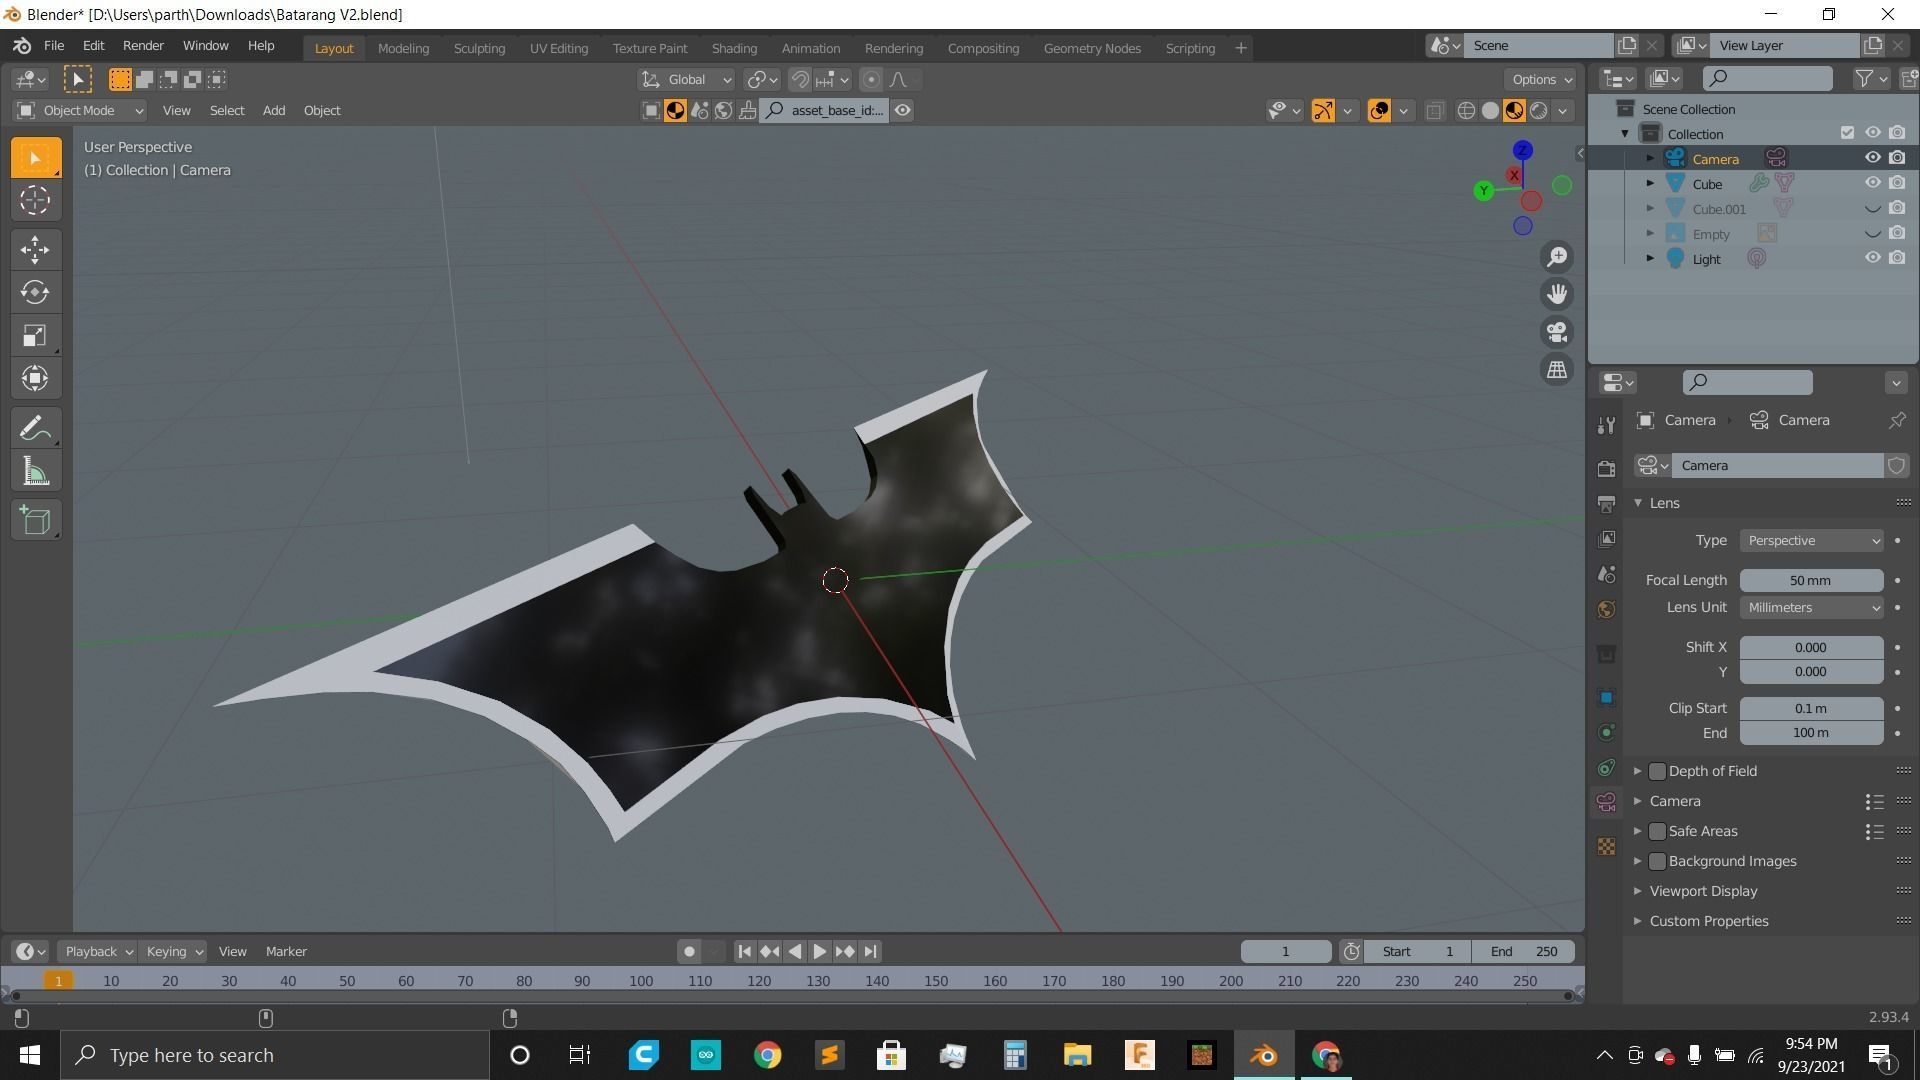Image resolution: width=1920 pixels, height=1080 pixels.
Task: Hide the Light object in viewport
Action: [1873, 258]
